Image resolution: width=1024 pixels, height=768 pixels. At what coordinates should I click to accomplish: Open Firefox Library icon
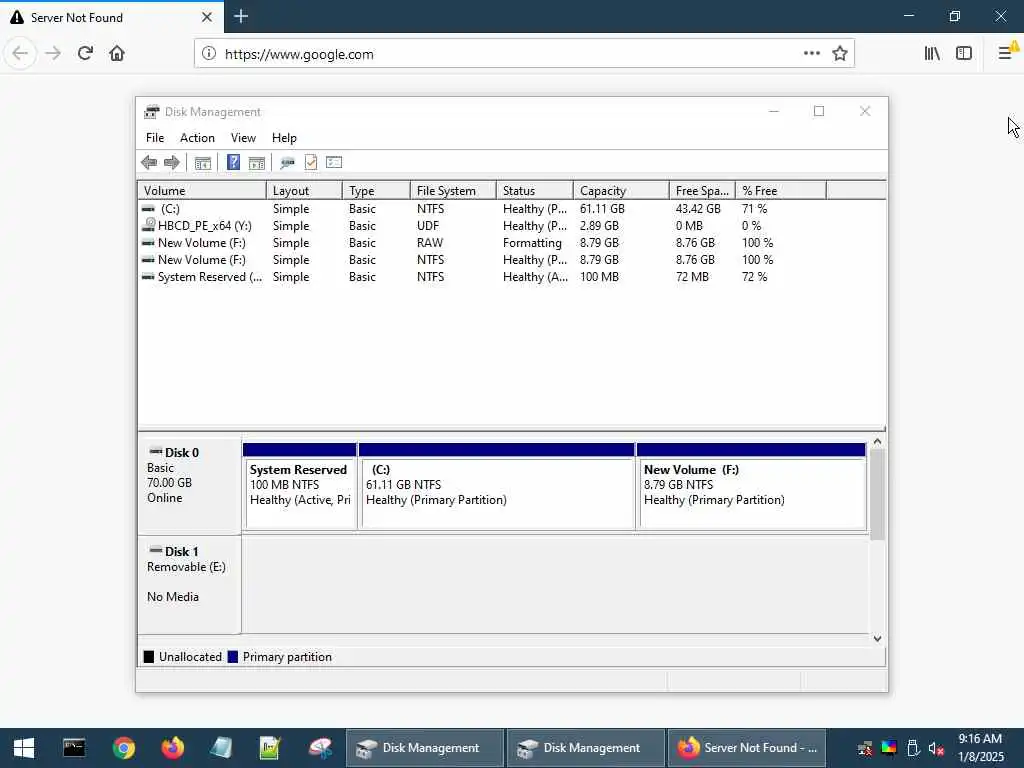(x=932, y=54)
